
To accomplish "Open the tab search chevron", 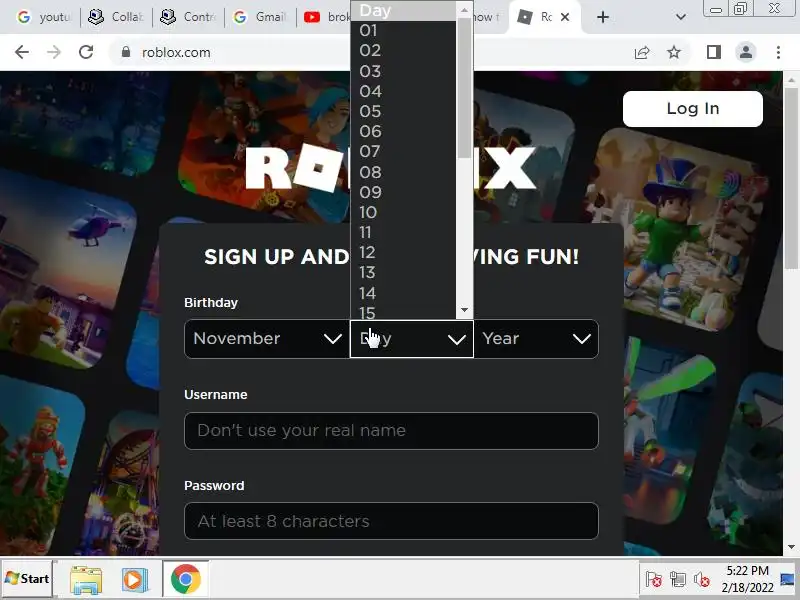I will tap(681, 17).
